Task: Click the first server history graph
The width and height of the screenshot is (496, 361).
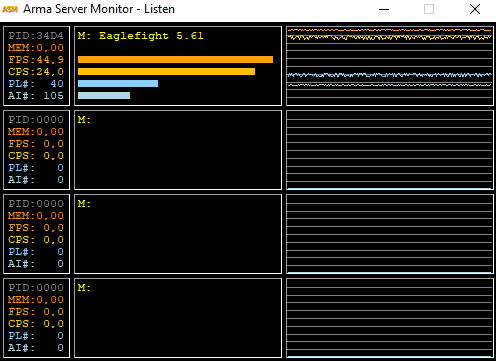Action: (390, 66)
